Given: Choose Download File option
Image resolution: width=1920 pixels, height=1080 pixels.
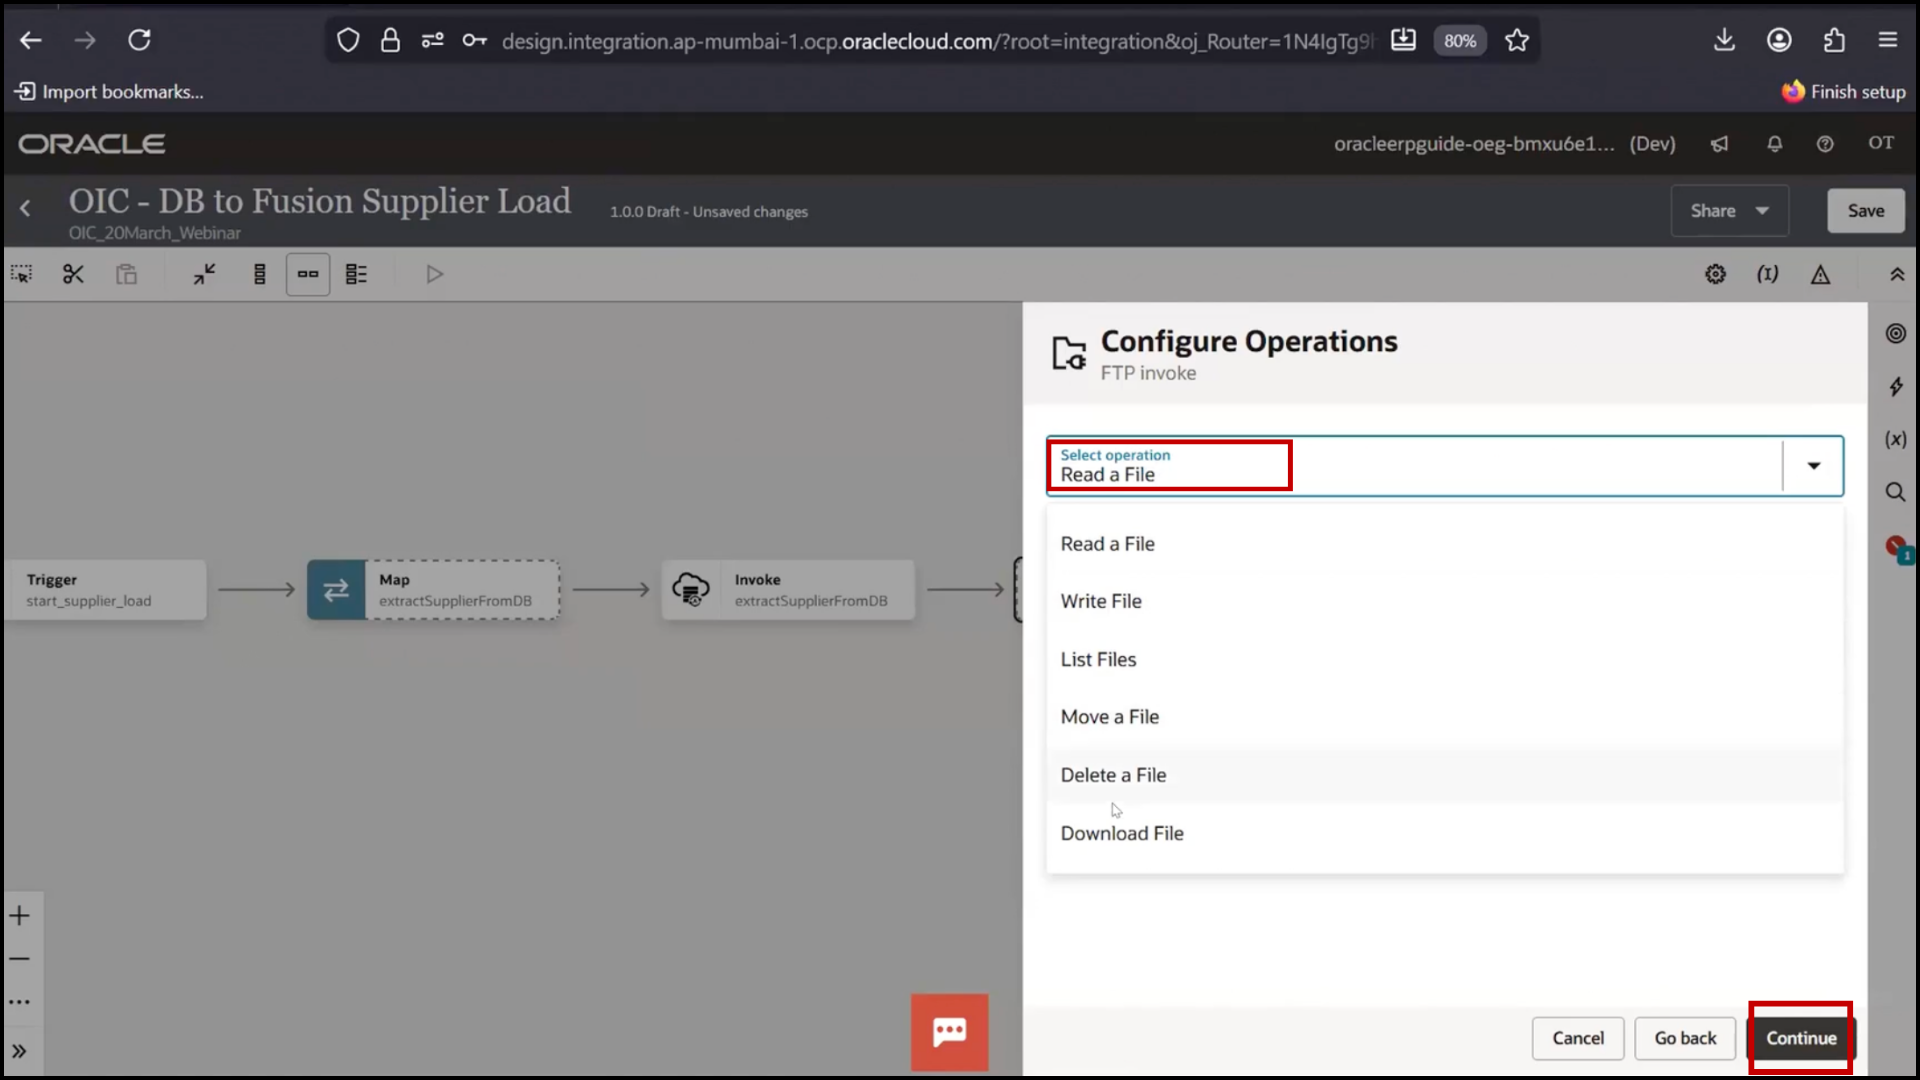Looking at the screenshot, I should click(1445, 833).
